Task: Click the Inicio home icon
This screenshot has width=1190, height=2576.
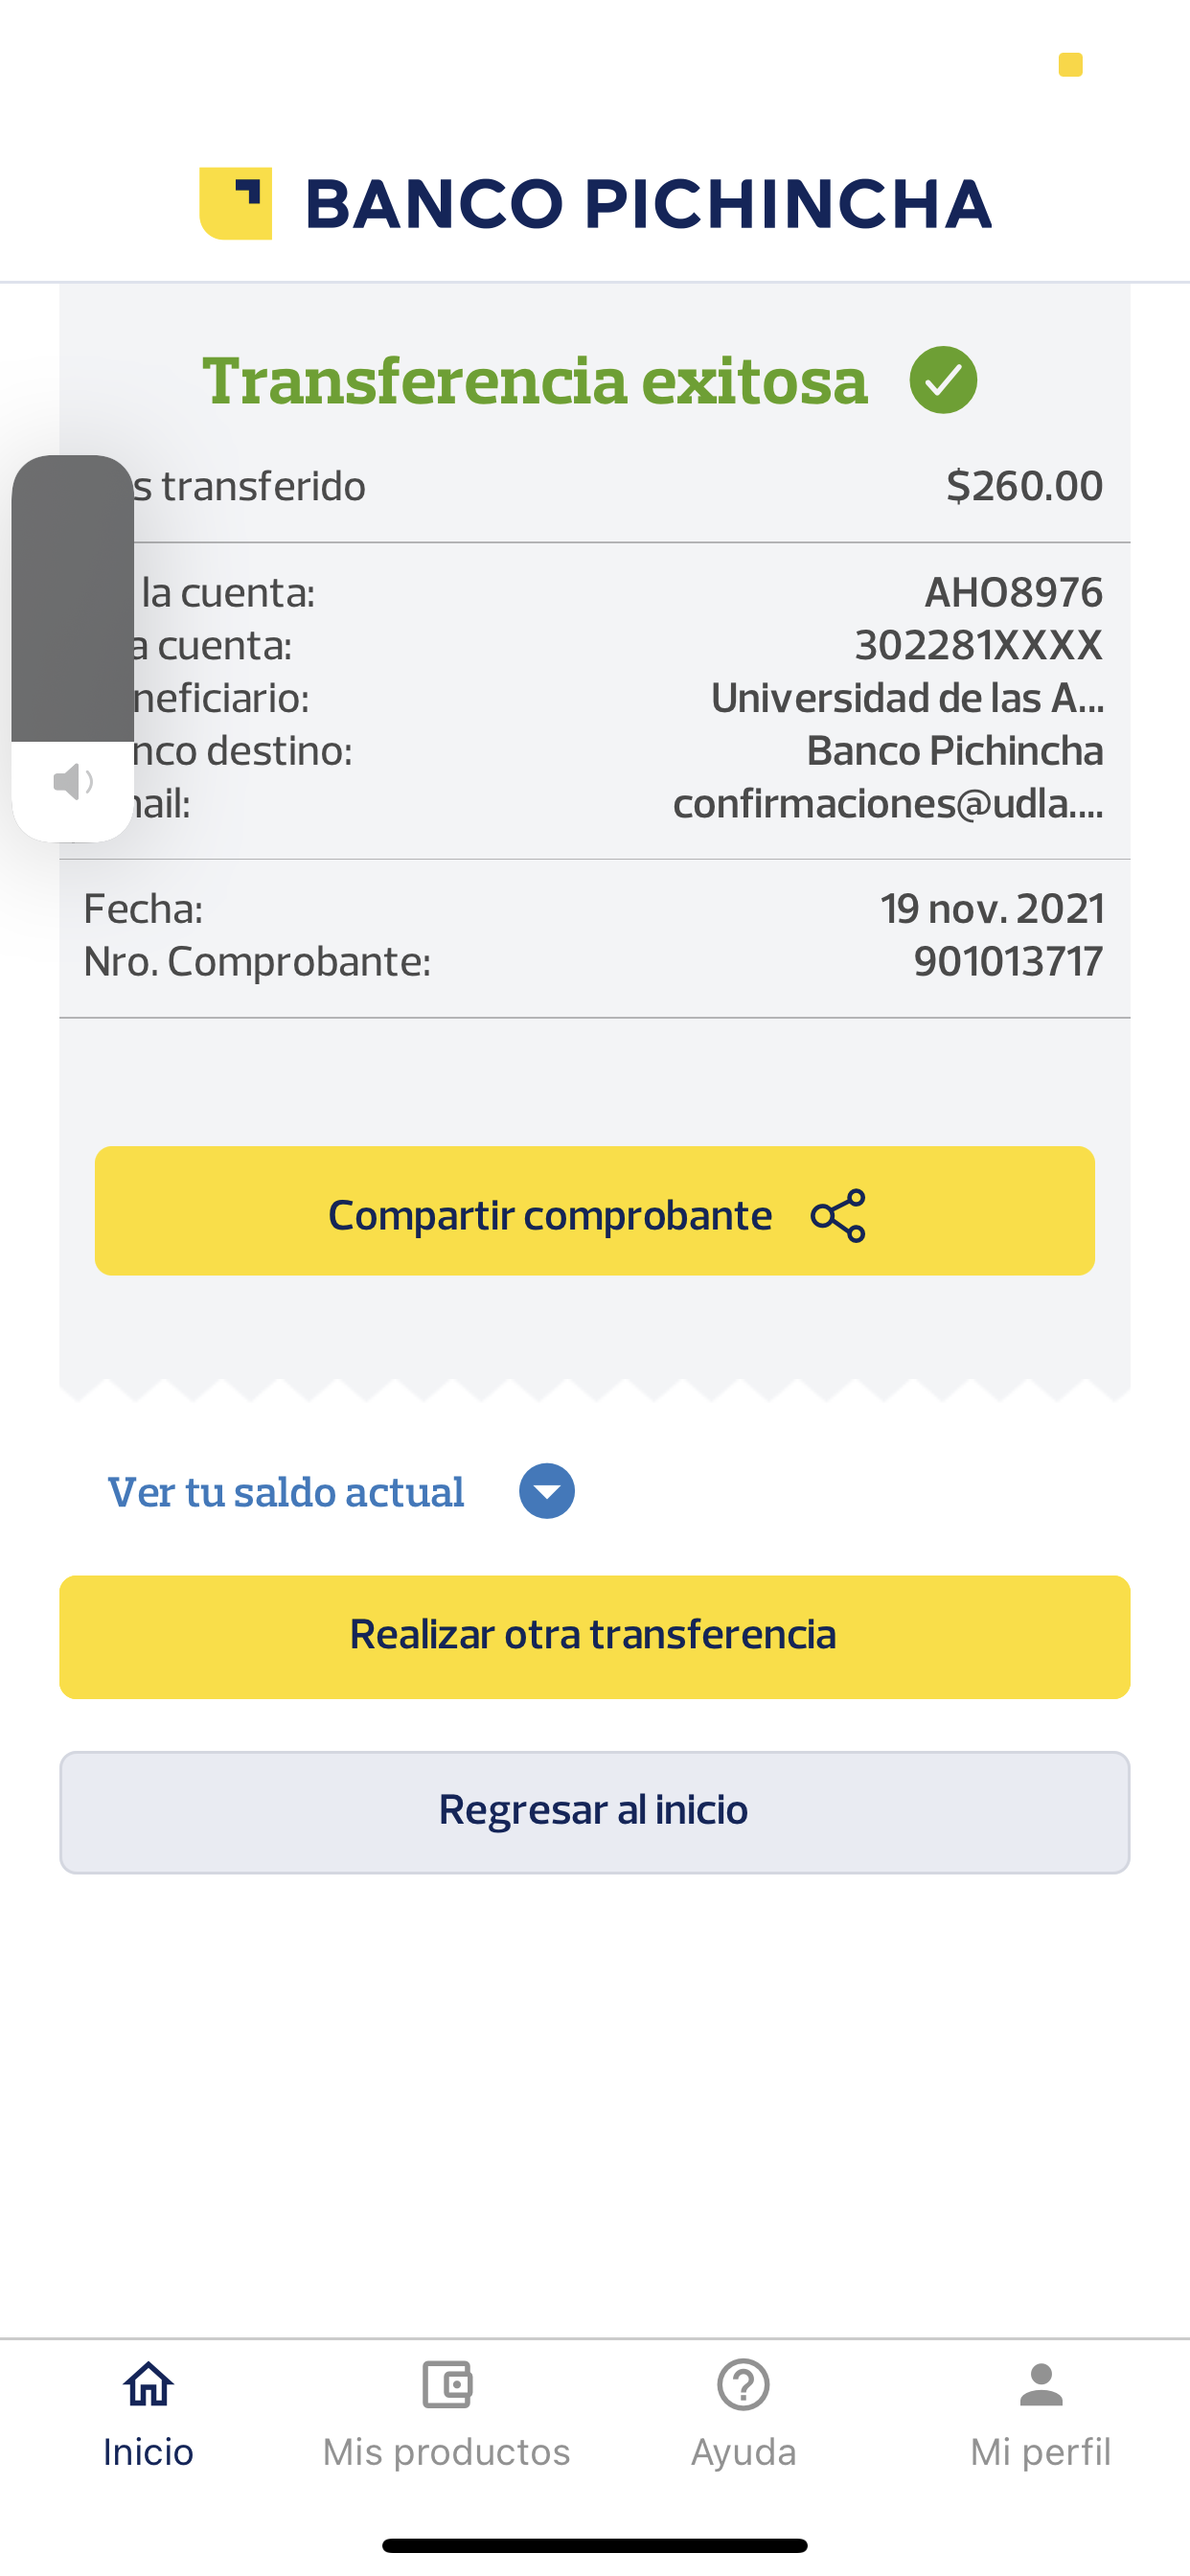Action: [148, 2385]
